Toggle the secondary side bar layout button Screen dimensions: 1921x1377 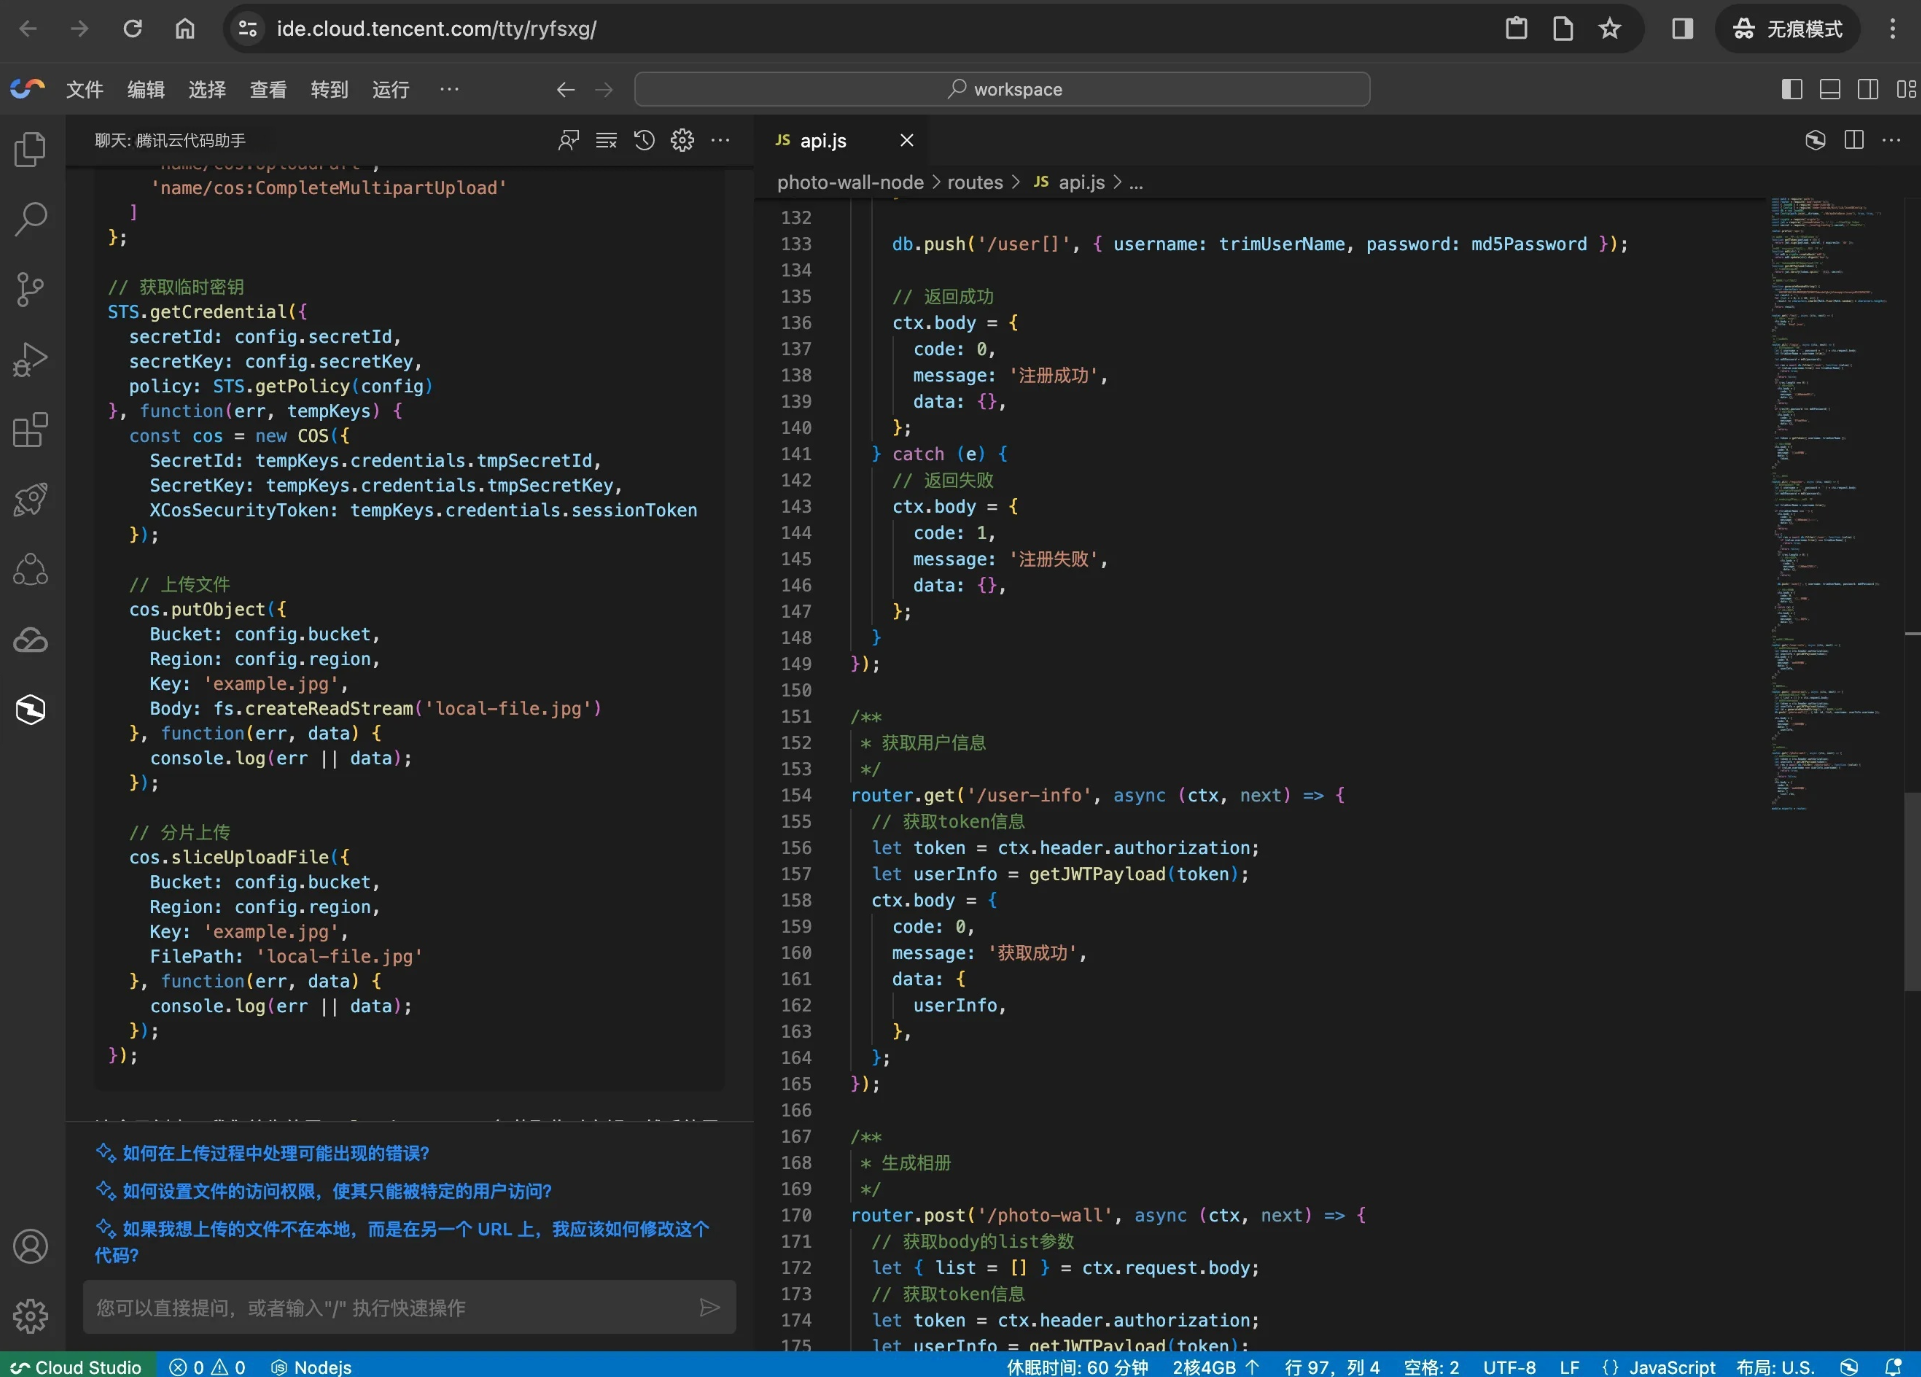click(x=1867, y=89)
